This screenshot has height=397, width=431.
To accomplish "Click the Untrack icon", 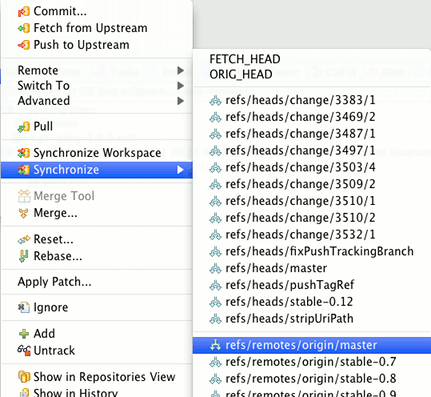I will [24, 350].
